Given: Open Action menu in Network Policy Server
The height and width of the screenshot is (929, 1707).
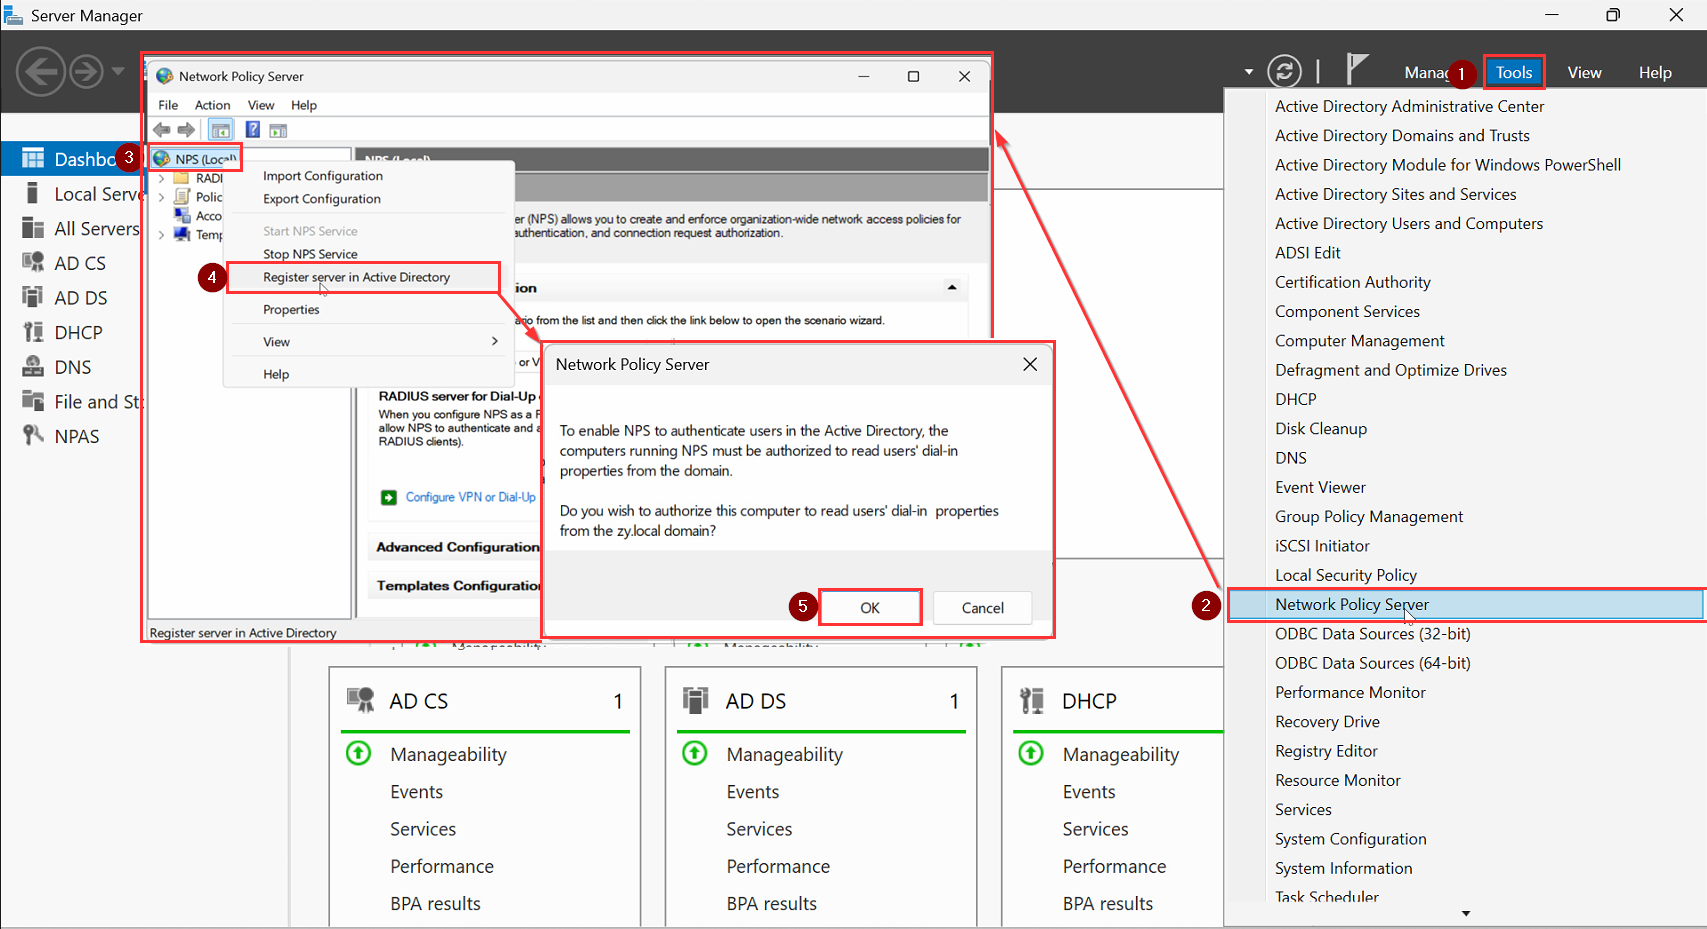Looking at the screenshot, I should [212, 105].
